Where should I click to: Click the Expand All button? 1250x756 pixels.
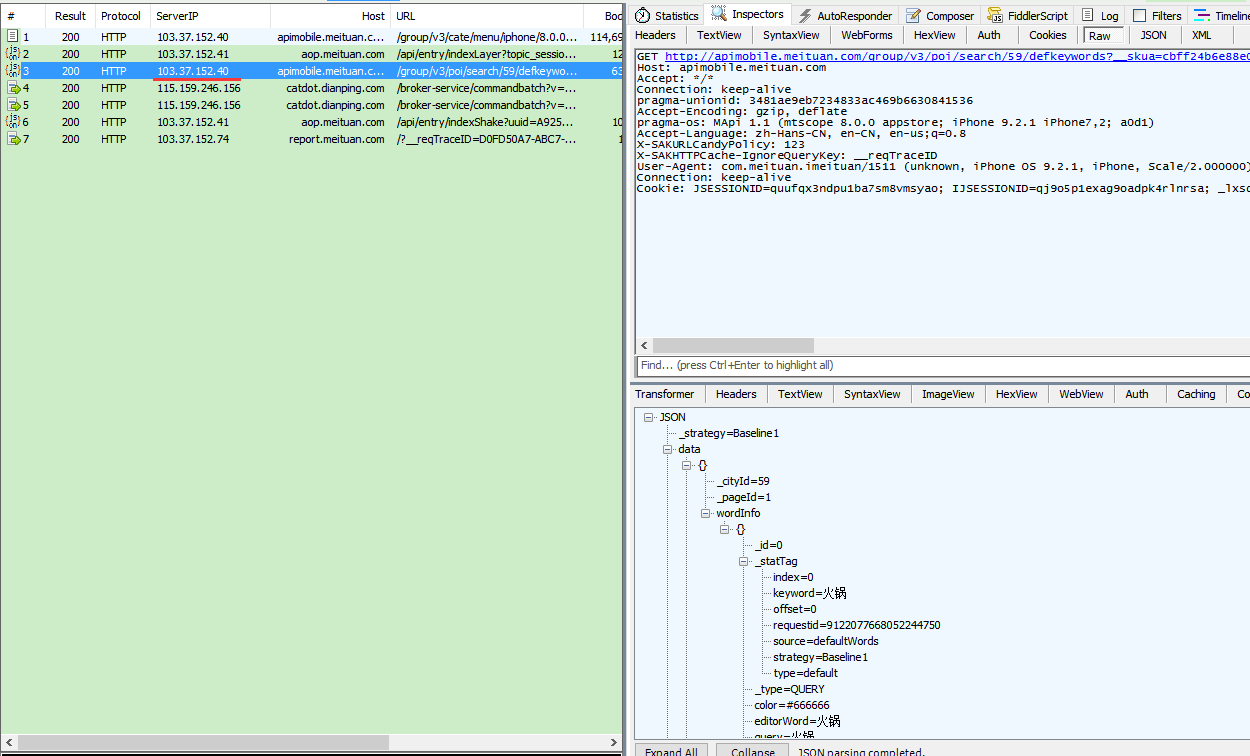pyautogui.click(x=671, y=750)
